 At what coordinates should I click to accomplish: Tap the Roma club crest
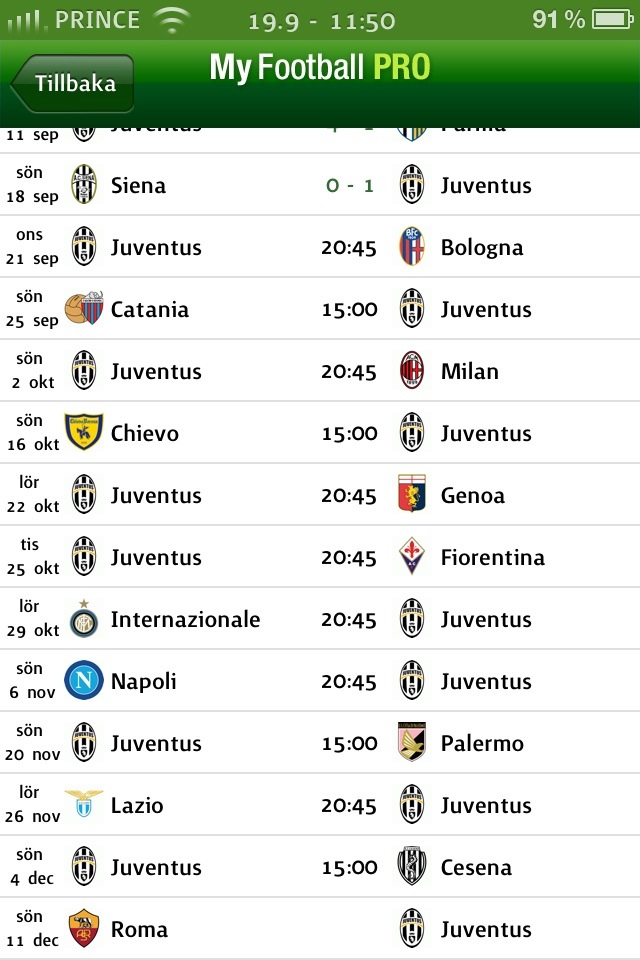tap(84, 928)
